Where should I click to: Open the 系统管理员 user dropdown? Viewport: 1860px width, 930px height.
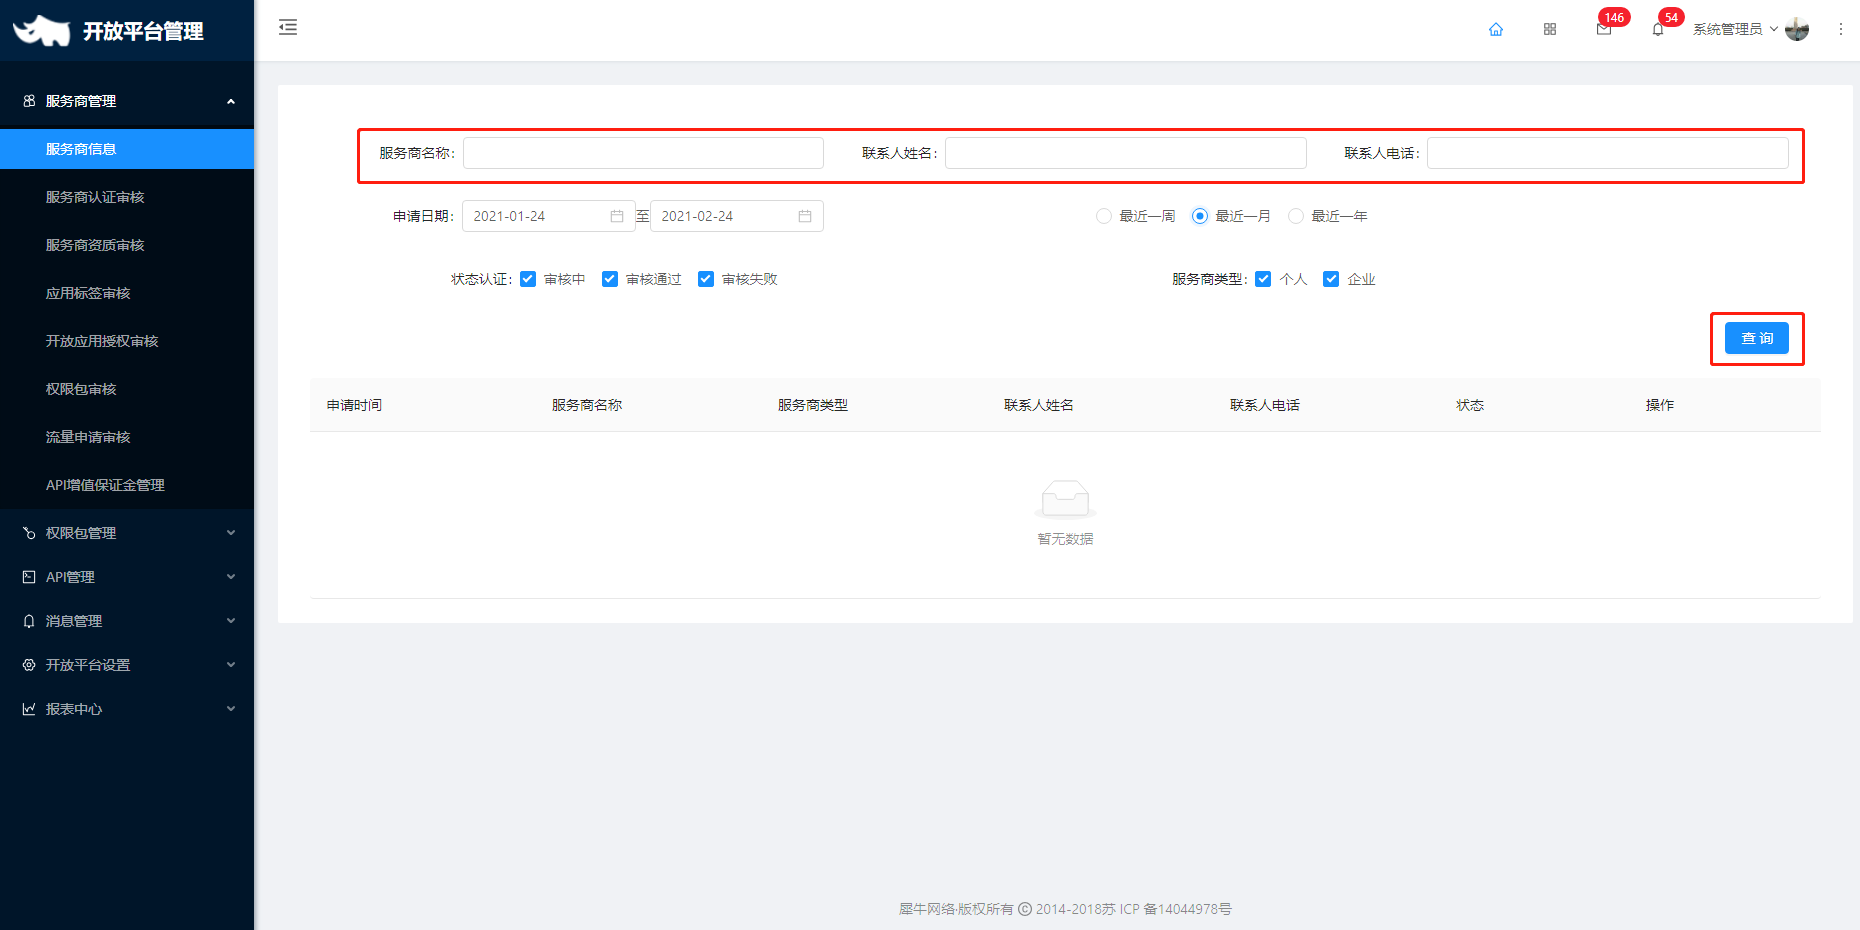coord(1735,29)
